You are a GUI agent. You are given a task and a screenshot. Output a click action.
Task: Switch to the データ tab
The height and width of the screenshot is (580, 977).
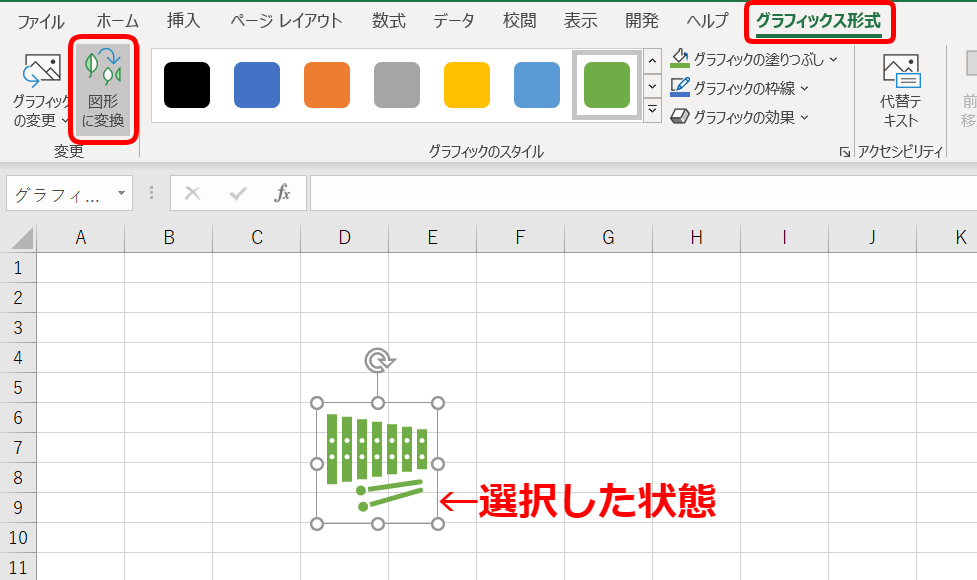point(454,19)
